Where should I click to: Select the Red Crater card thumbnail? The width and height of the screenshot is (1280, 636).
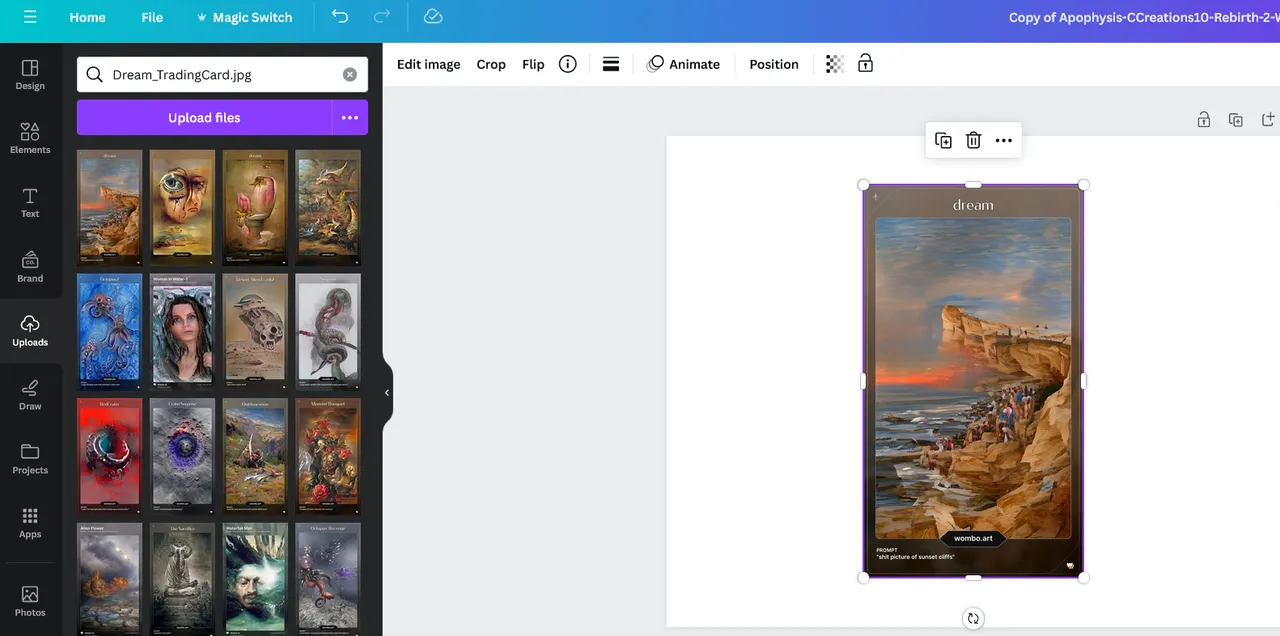[x=110, y=456]
